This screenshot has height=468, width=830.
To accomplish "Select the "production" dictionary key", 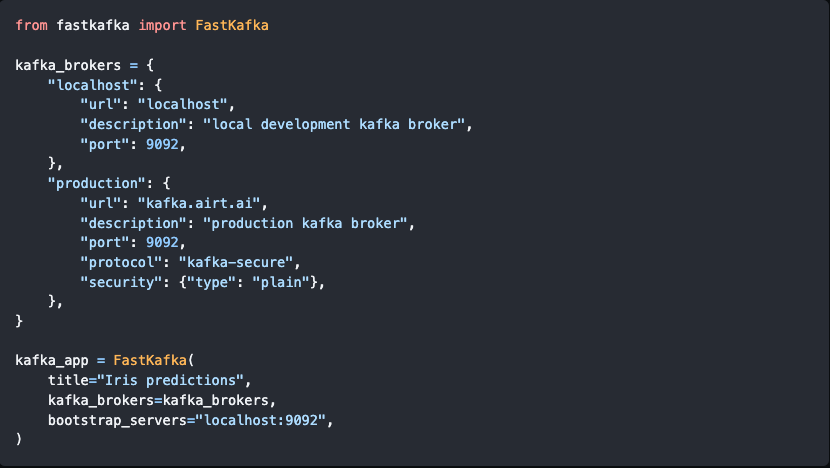I will click(x=92, y=182).
